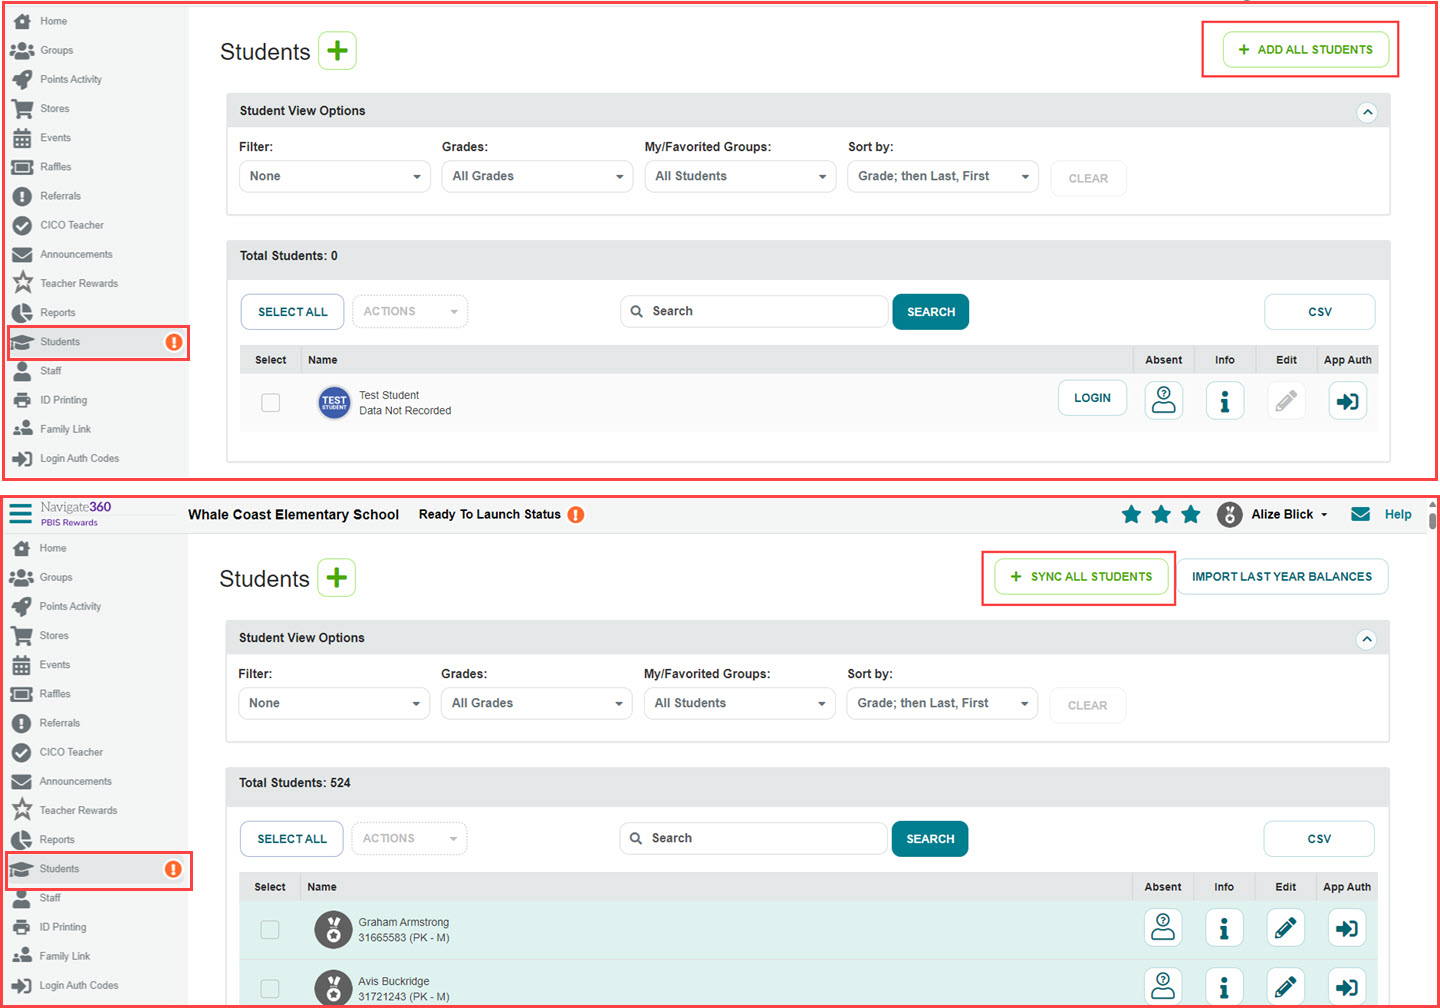
Task: Click the vertical scrollbar at the right edge
Action: click(1433, 520)
